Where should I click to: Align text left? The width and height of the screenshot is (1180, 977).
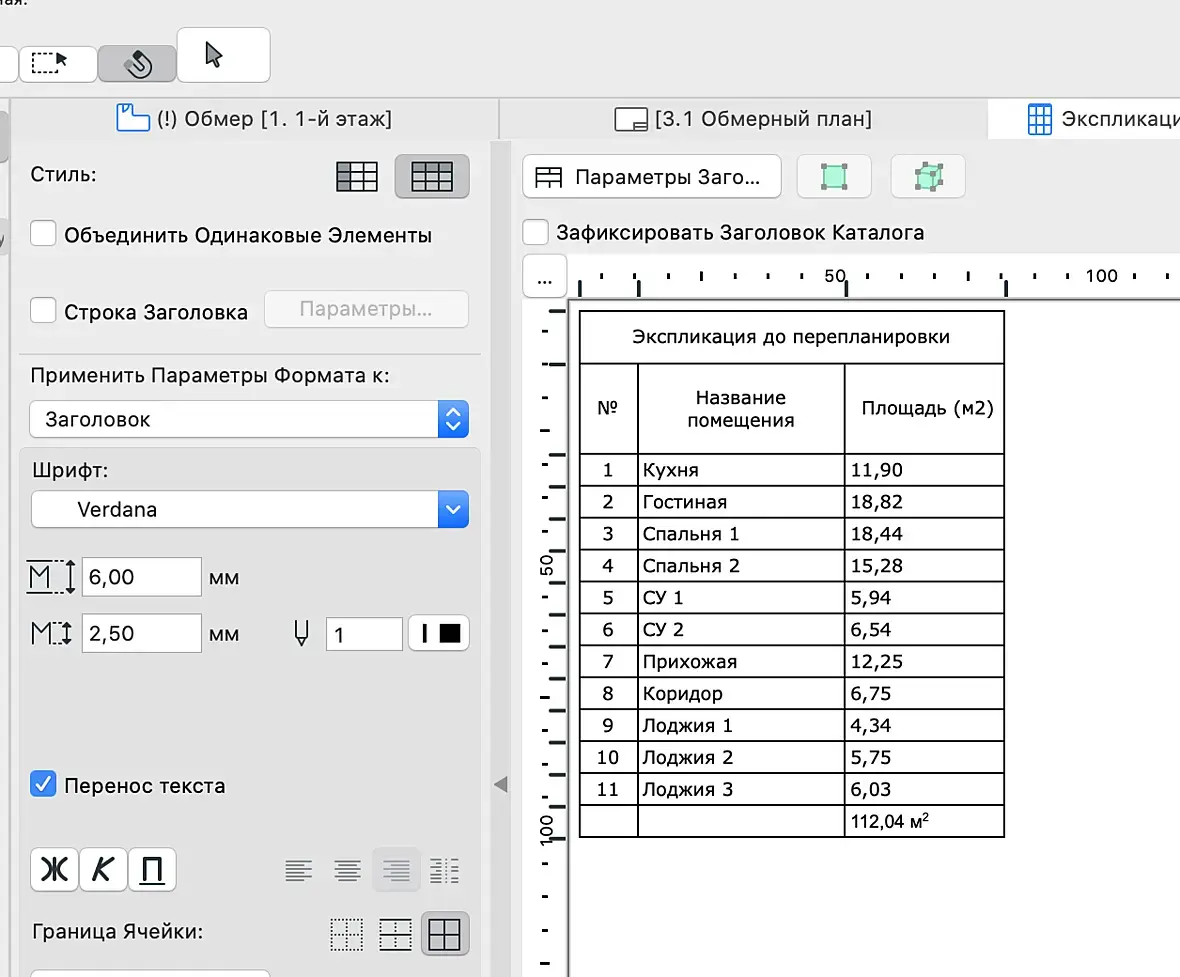pos(299,871)
